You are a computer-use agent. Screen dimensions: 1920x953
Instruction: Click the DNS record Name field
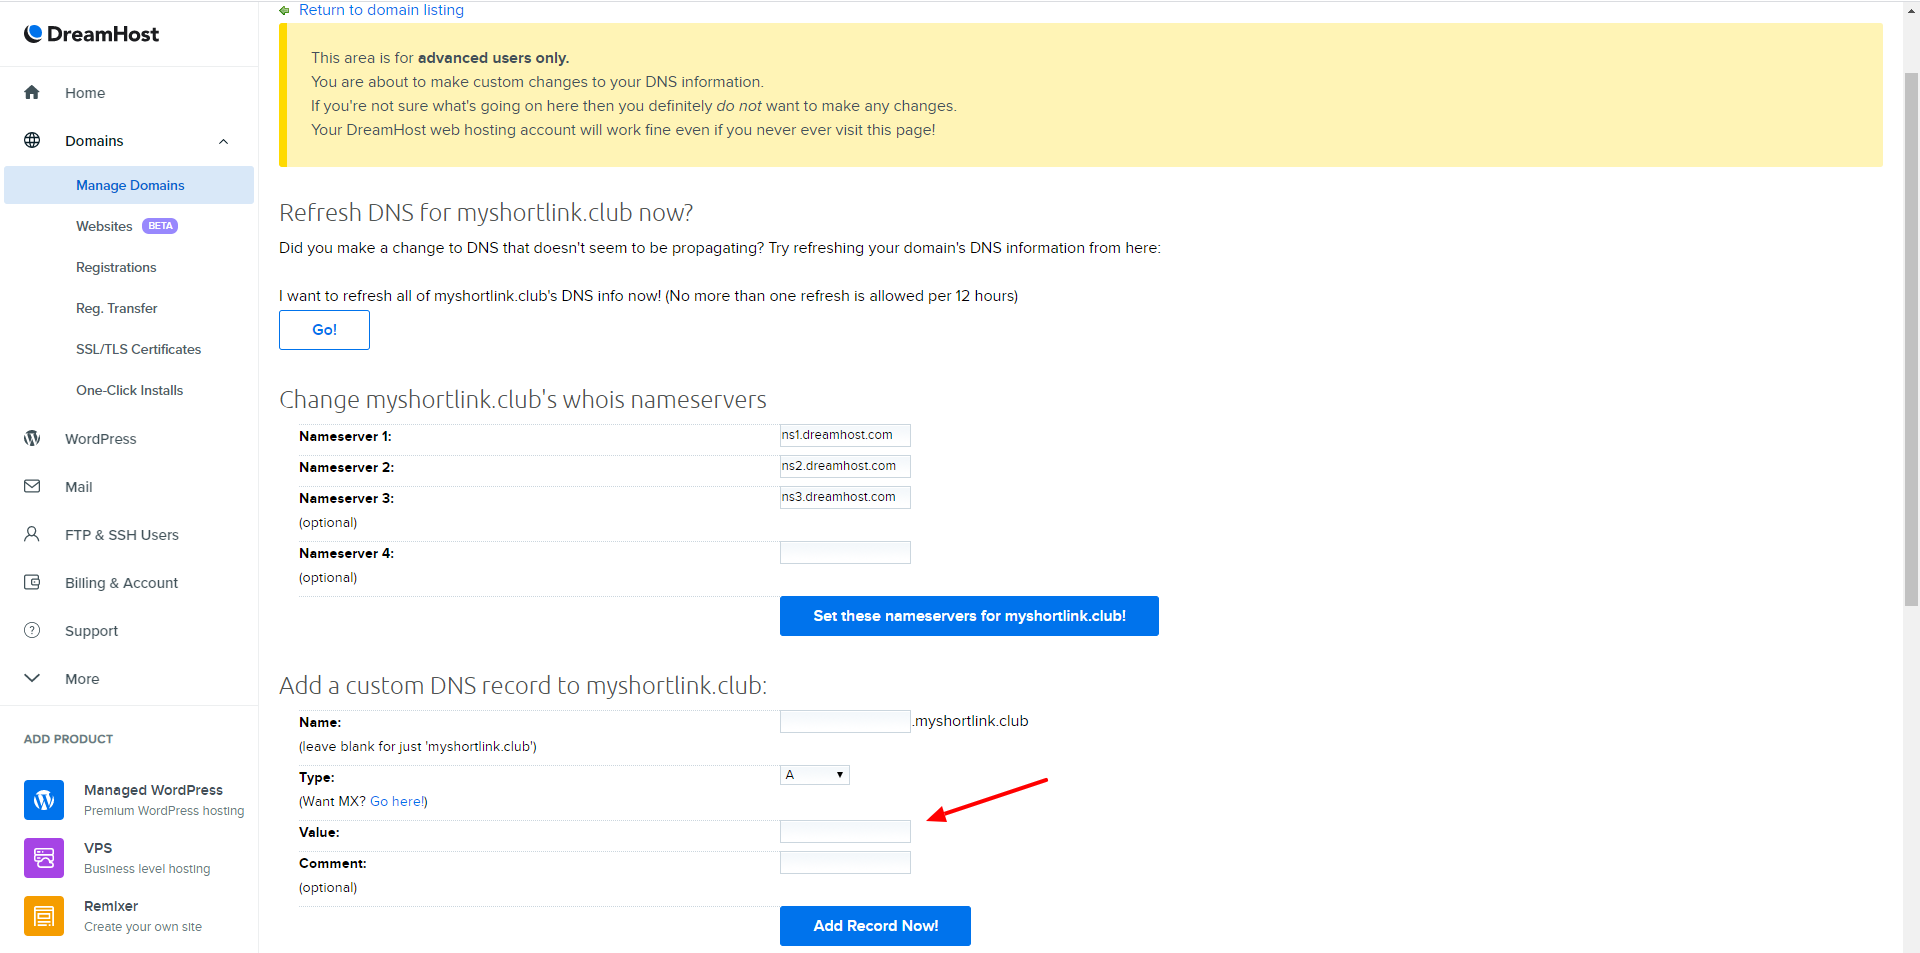point(845,721)
